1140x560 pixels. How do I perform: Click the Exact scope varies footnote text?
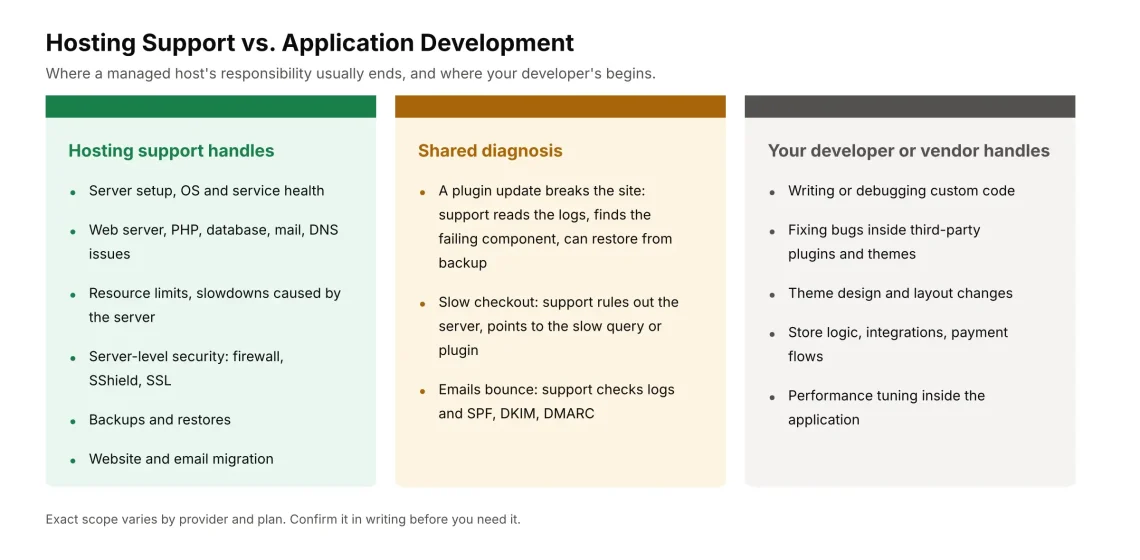click(284, 520)
